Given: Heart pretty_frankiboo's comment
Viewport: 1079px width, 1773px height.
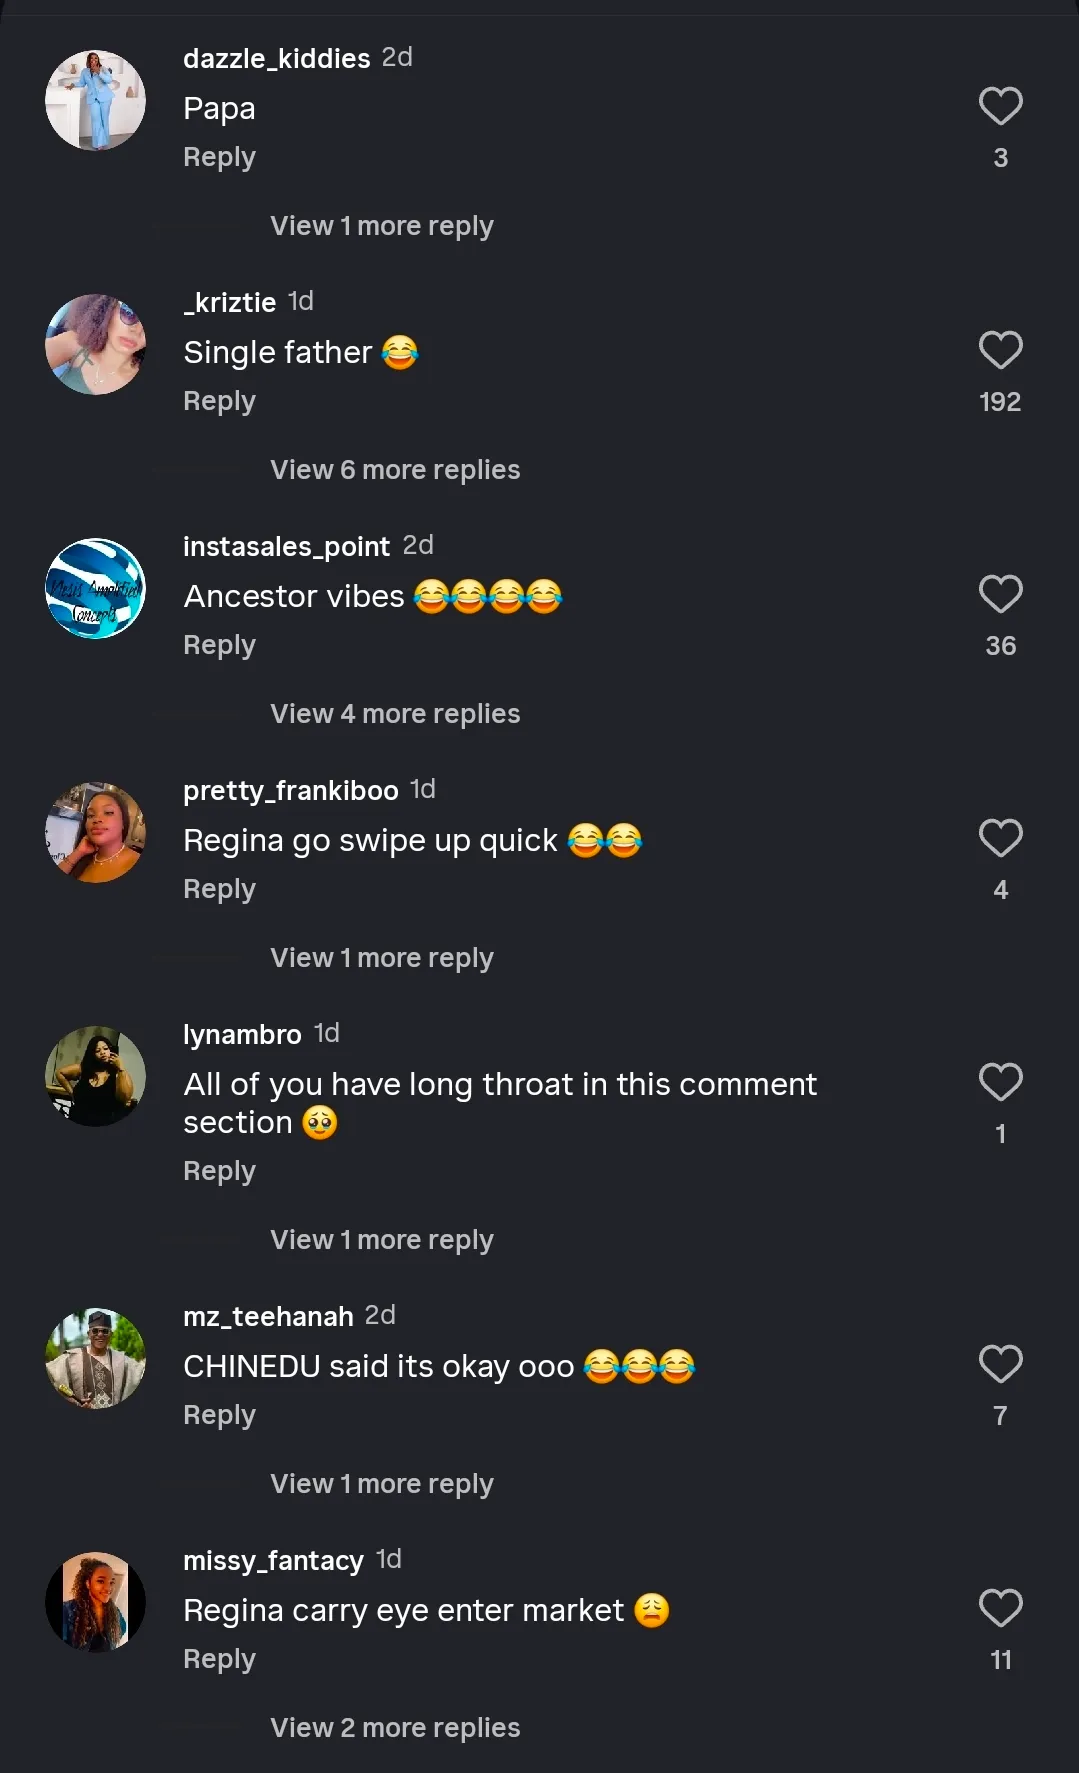Looking at the screenshot, I should click(1000, 838).
